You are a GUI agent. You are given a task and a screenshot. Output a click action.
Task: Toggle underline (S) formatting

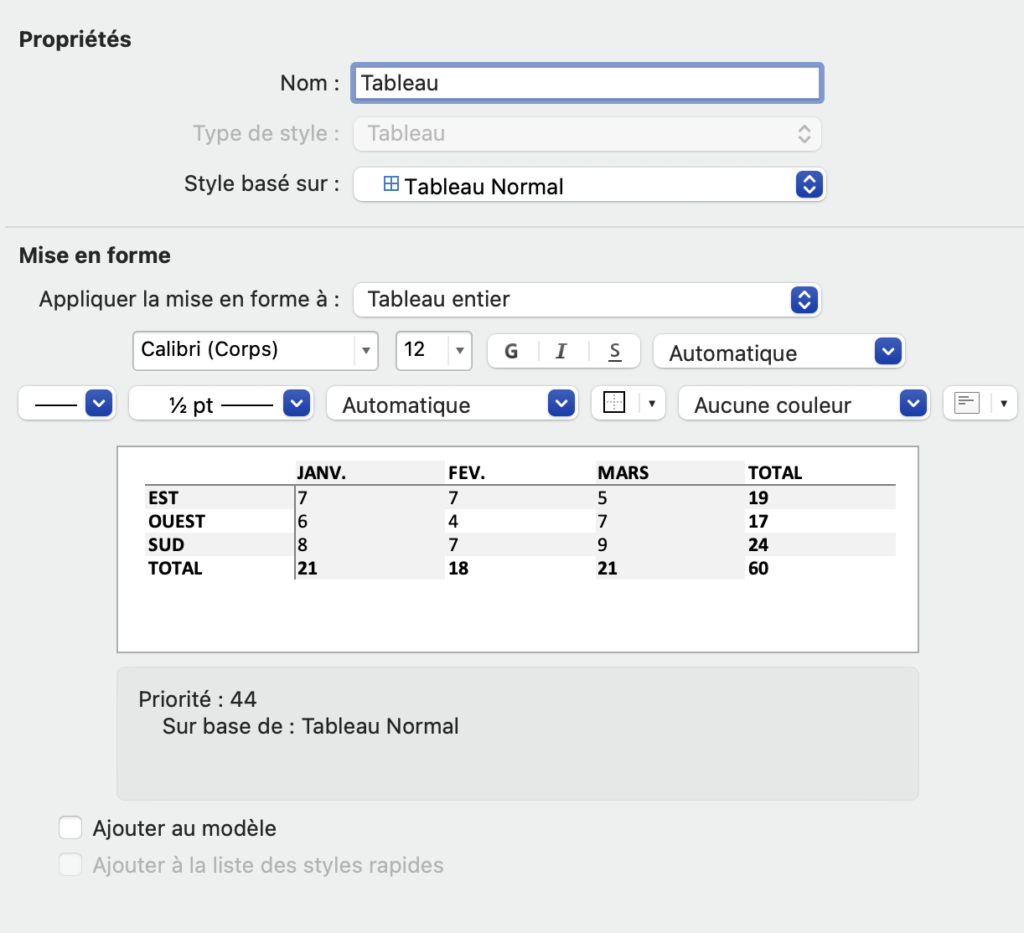(x=615, y=351)
